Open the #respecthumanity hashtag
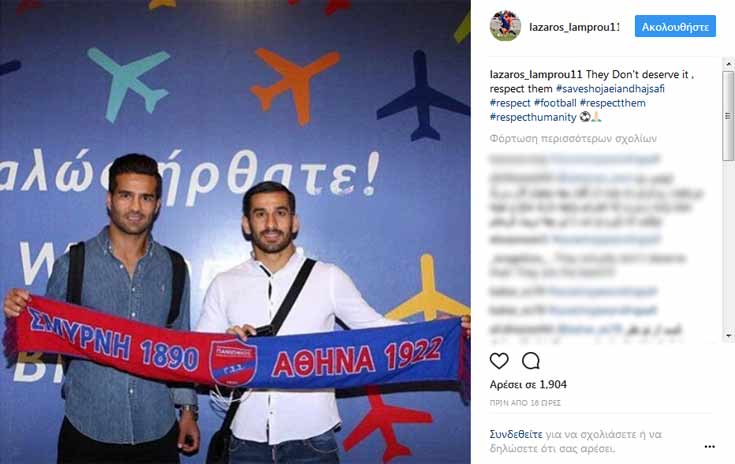This screenshot has width=735, height=464. tap(533, 117)
